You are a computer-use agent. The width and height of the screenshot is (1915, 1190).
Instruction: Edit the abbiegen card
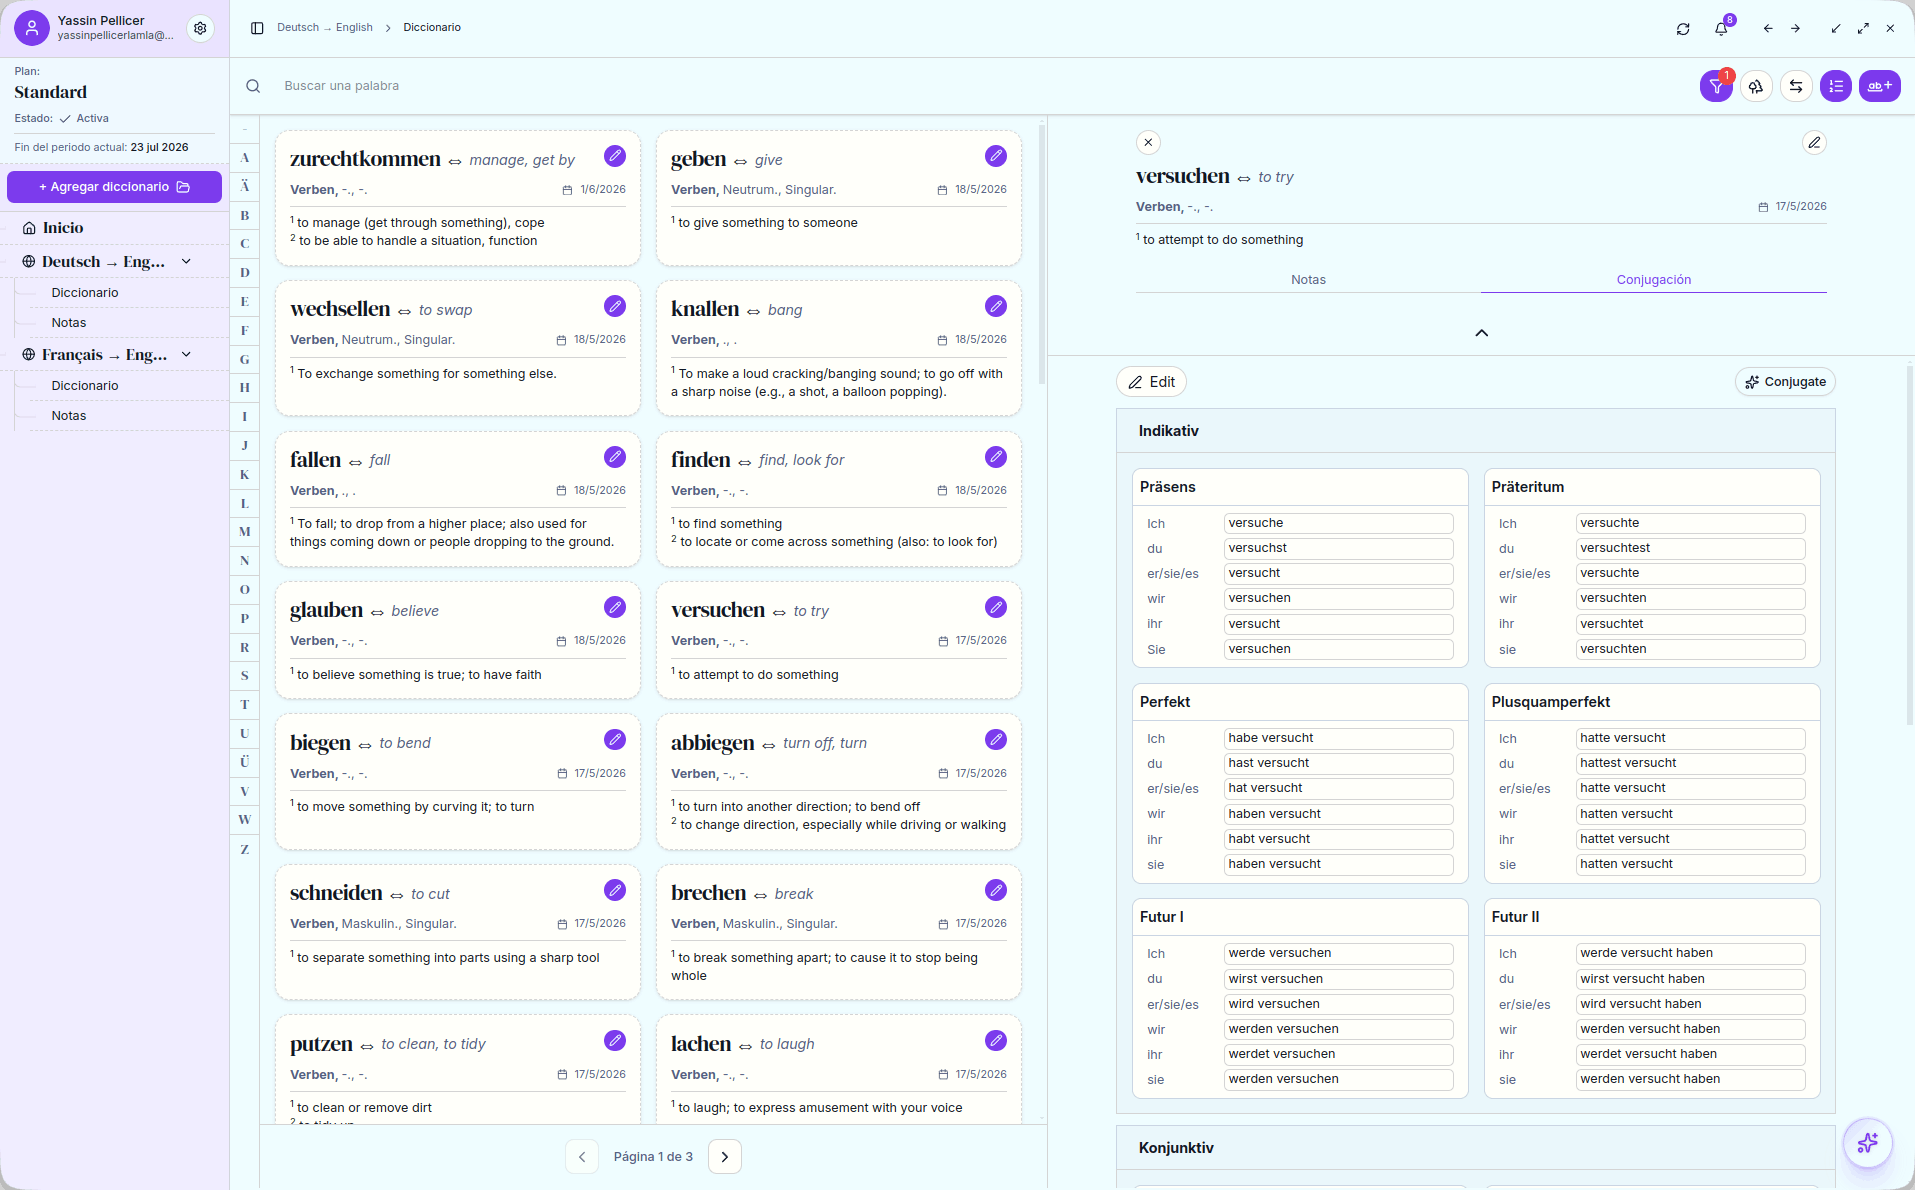tap(996, 740)
